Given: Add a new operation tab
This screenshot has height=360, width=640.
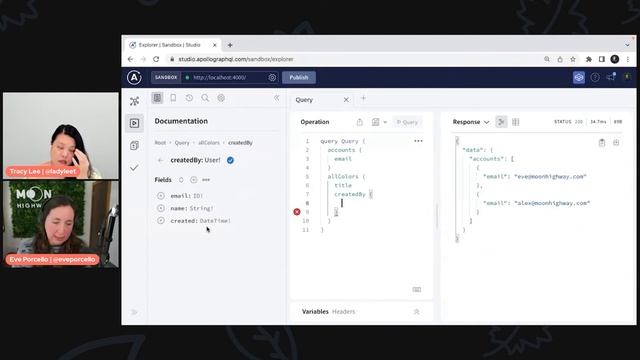Looking at the screenshot, I should click(363, 98).
